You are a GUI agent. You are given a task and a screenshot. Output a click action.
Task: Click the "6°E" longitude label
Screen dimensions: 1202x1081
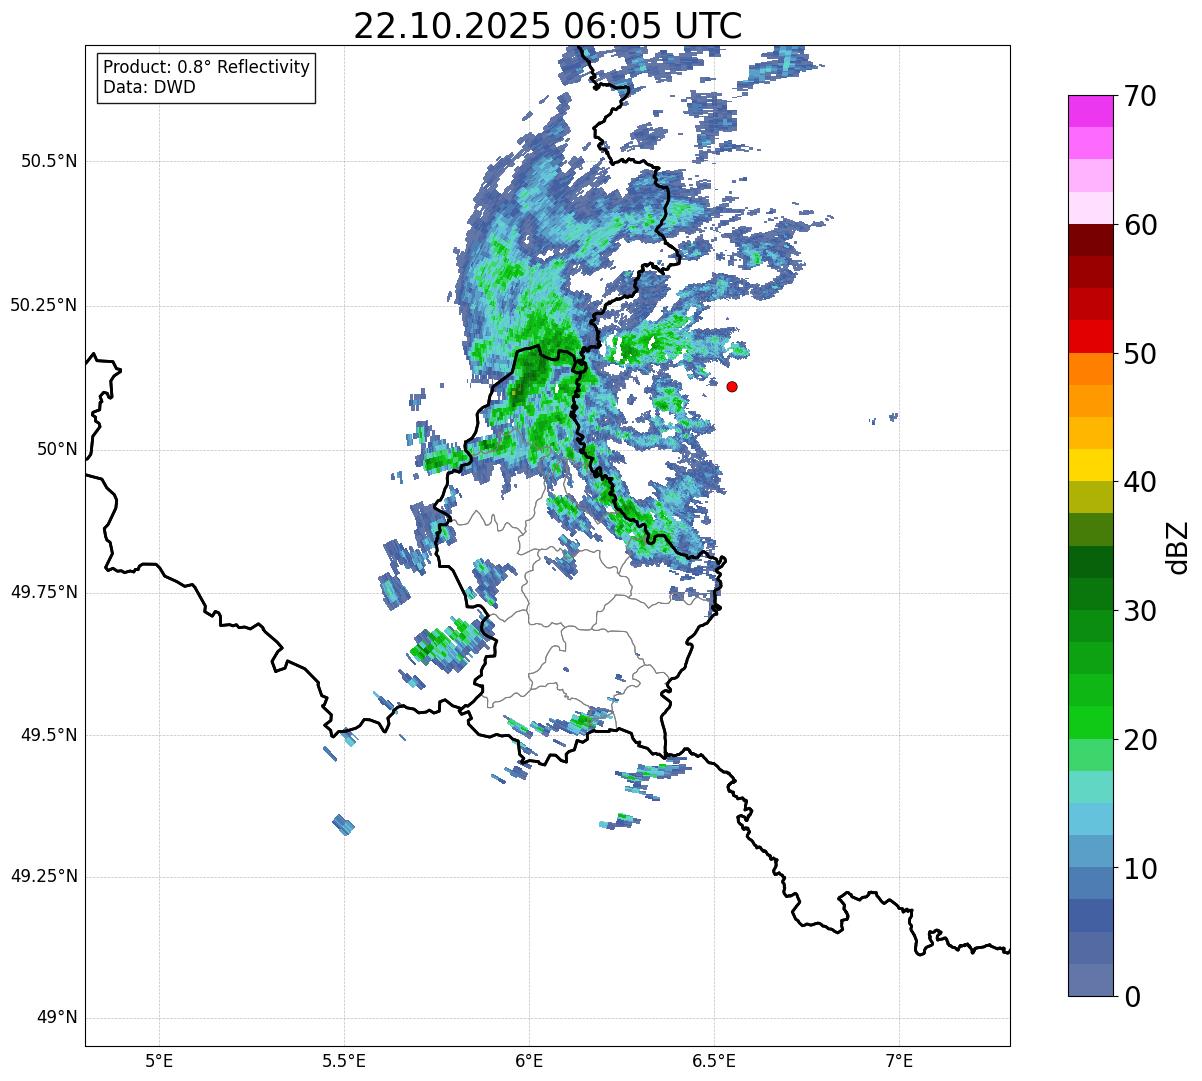[529, 1061]
